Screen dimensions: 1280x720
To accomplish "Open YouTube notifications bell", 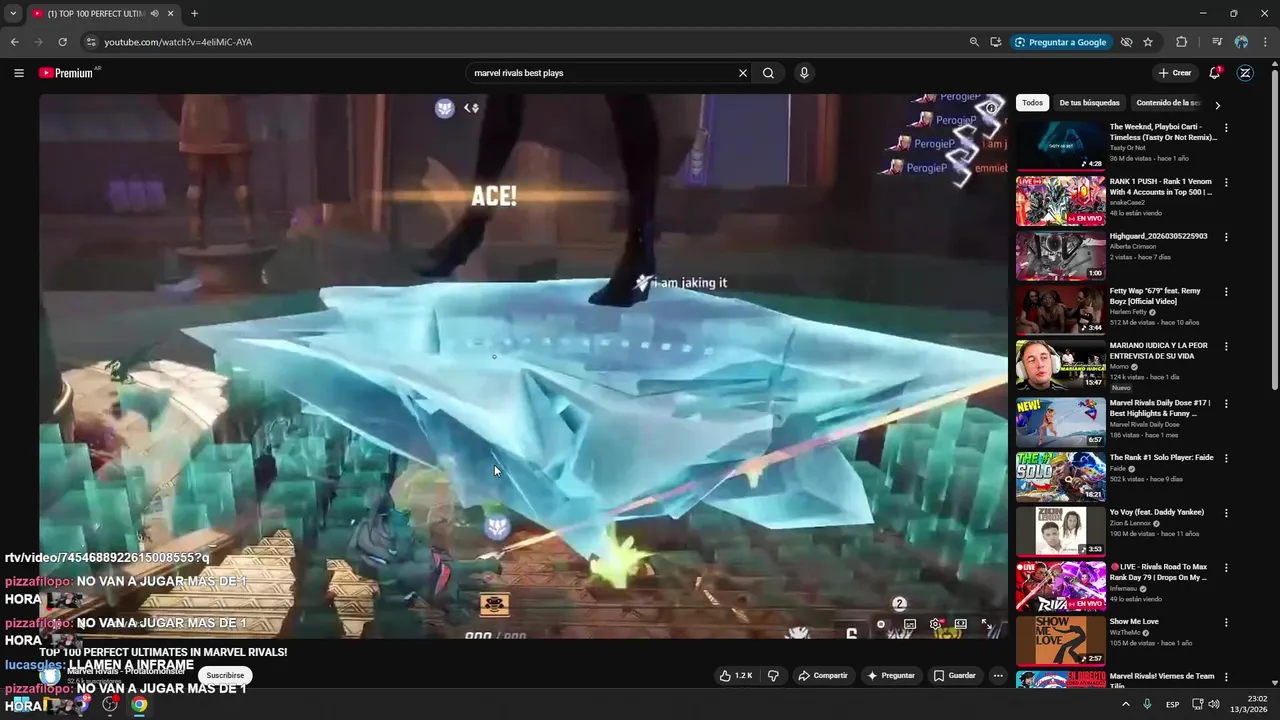I will tap(1214, 73).
